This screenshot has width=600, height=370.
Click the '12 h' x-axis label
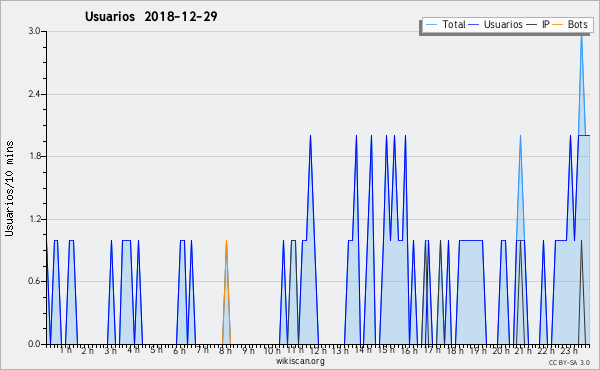(x=318, y=350)
